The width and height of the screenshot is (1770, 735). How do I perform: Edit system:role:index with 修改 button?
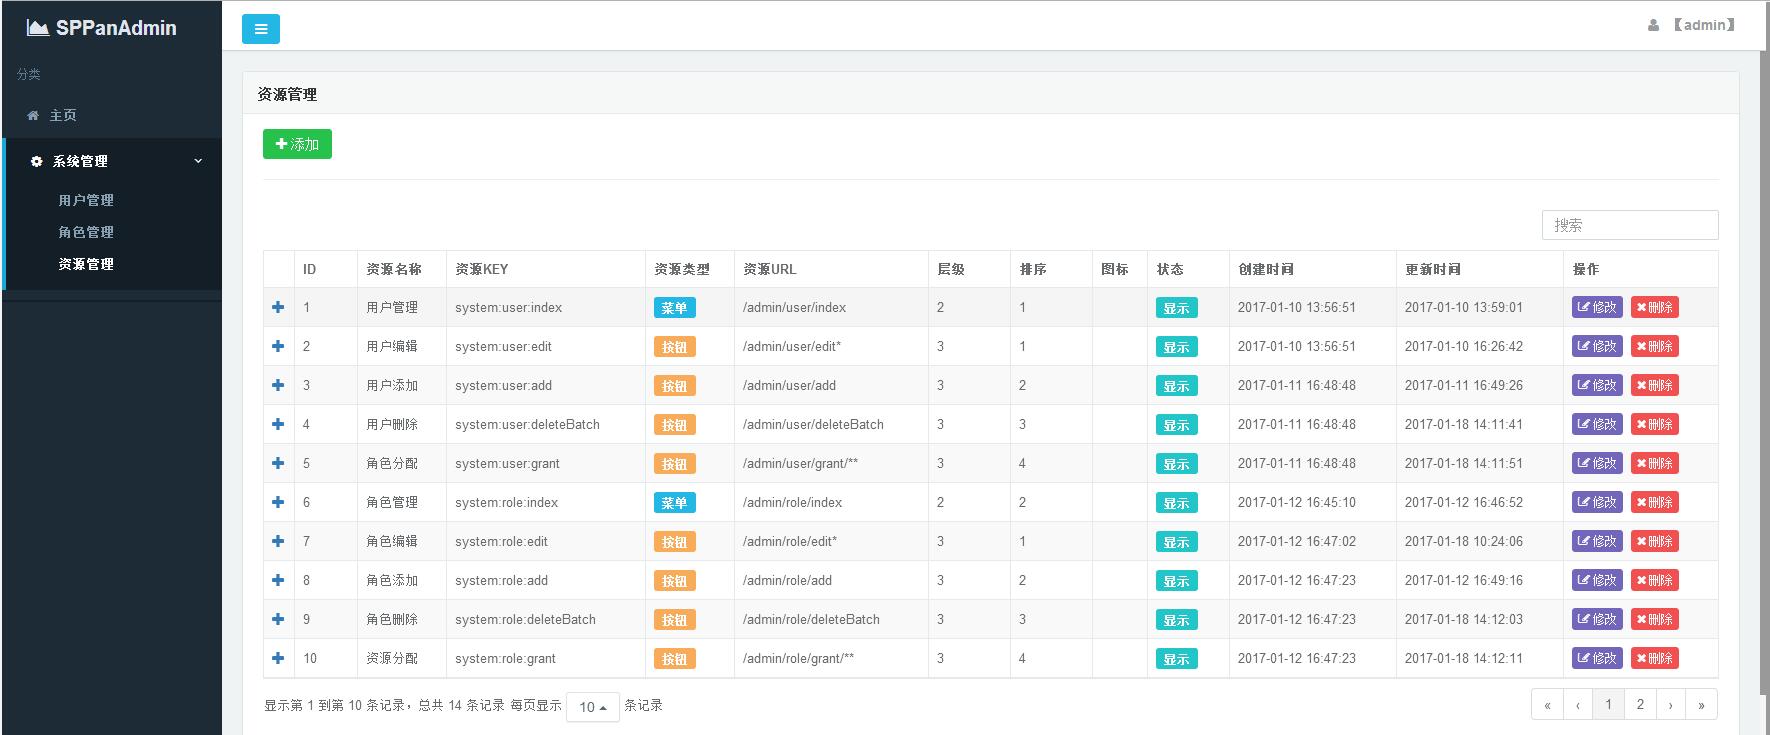click(1597, 502)
